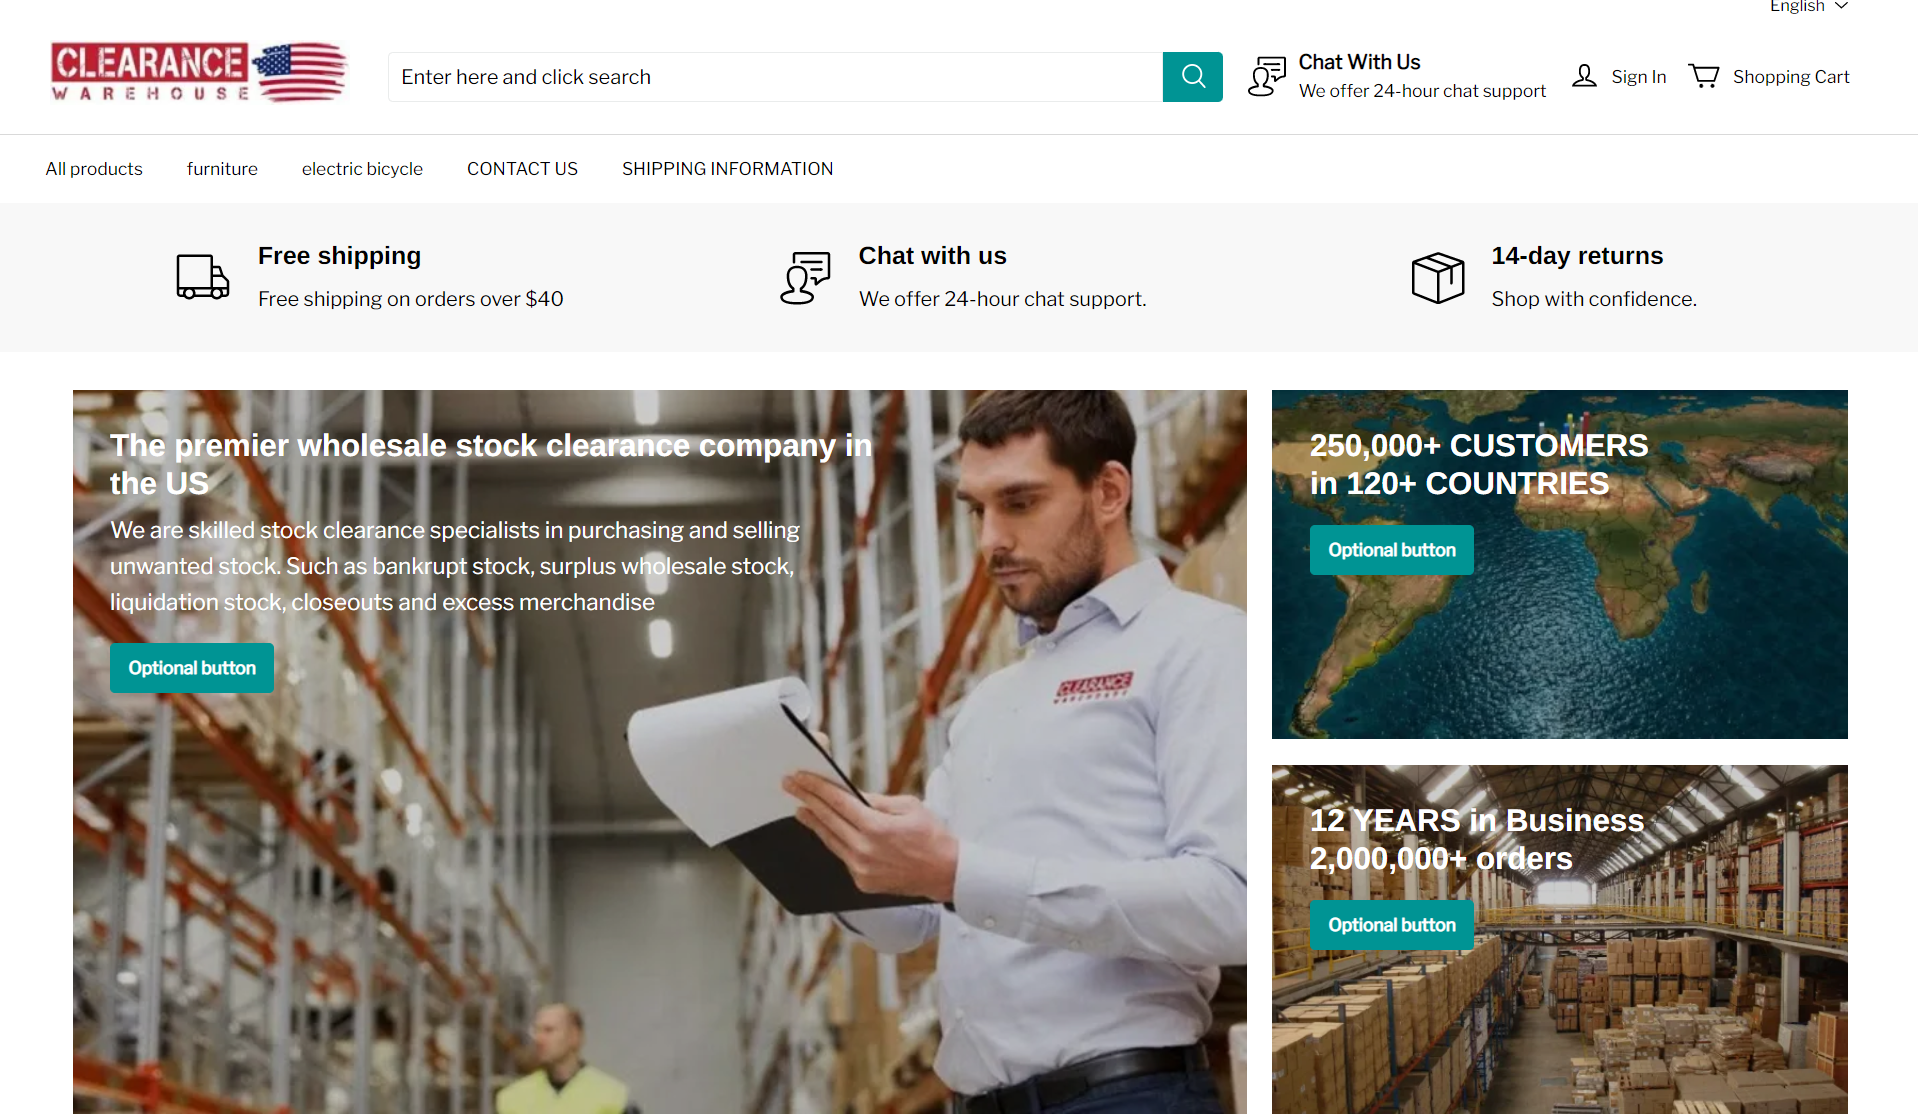This screenshot has width=1918, height=1115.
Task: Open the furniture category
Action: (222, 169)
